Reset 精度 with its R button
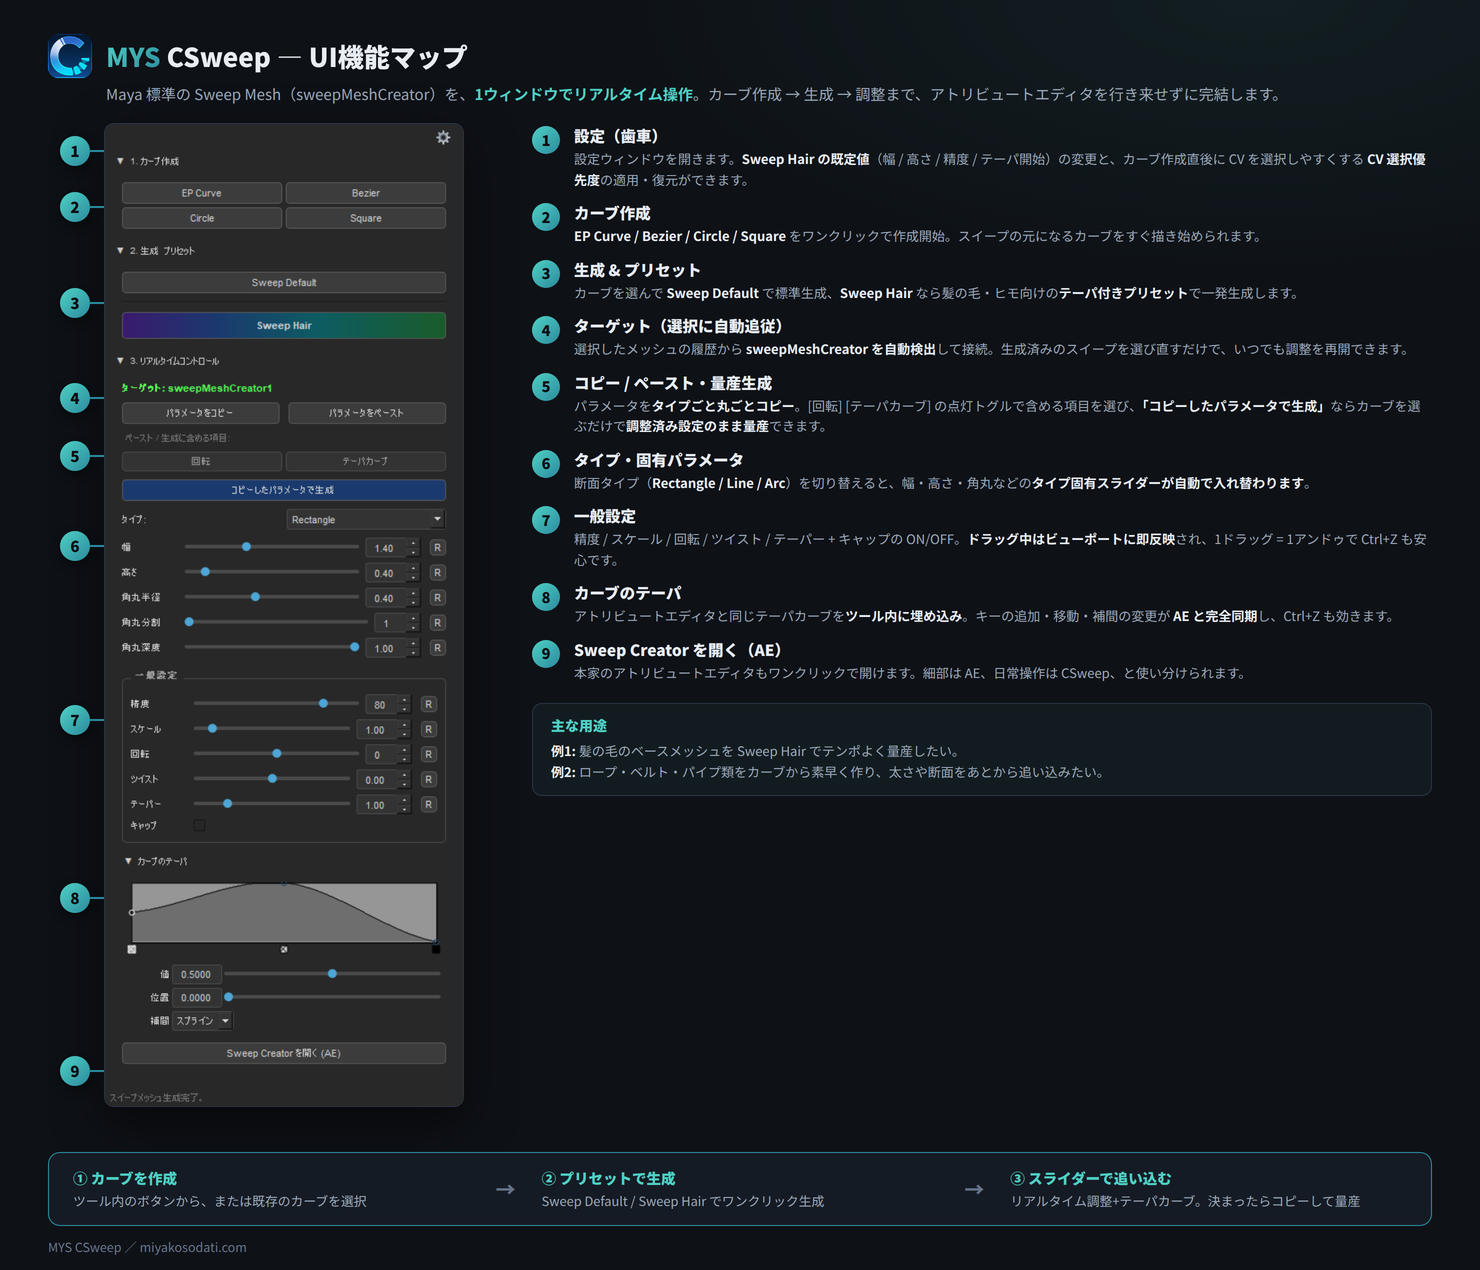Screen dimensions: 1480x1270 click(428, 704)
